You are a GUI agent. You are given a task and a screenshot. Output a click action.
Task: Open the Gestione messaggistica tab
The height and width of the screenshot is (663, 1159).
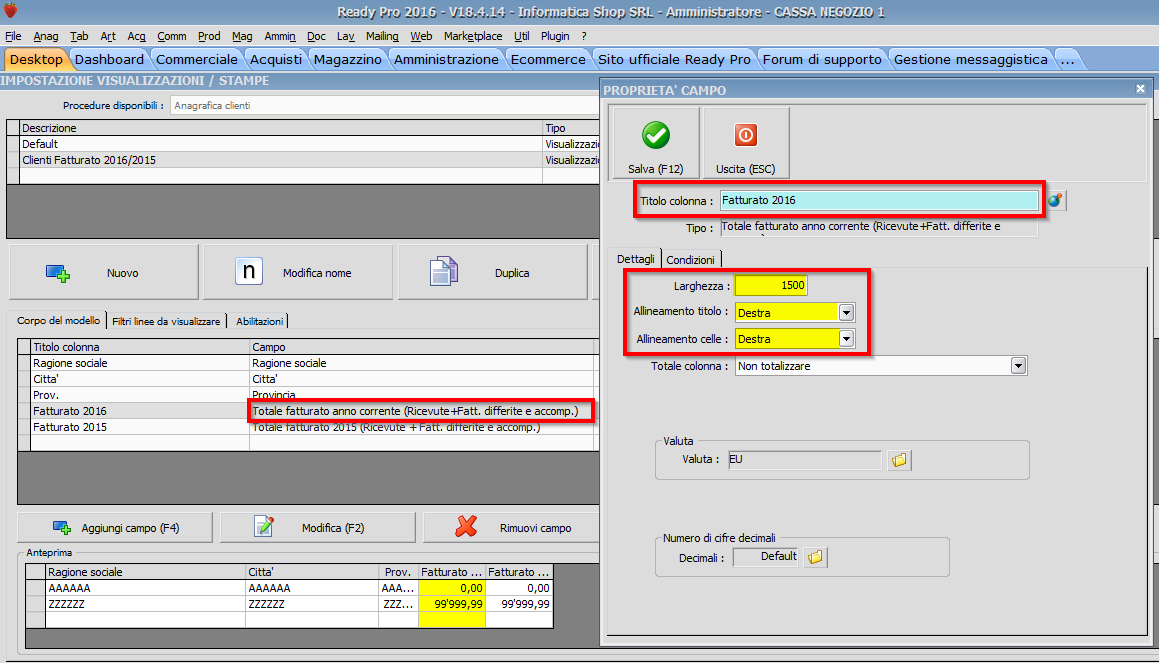971,59
